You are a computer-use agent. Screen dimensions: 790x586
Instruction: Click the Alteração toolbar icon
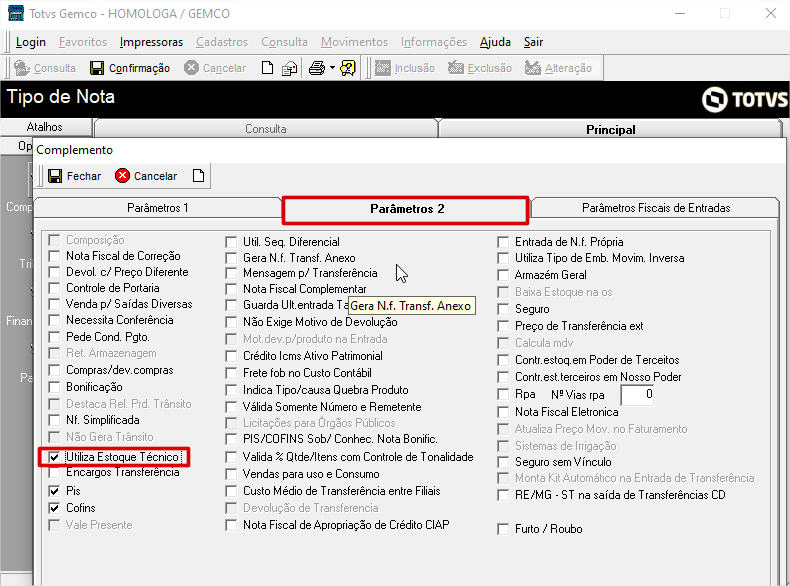point(533,68)
